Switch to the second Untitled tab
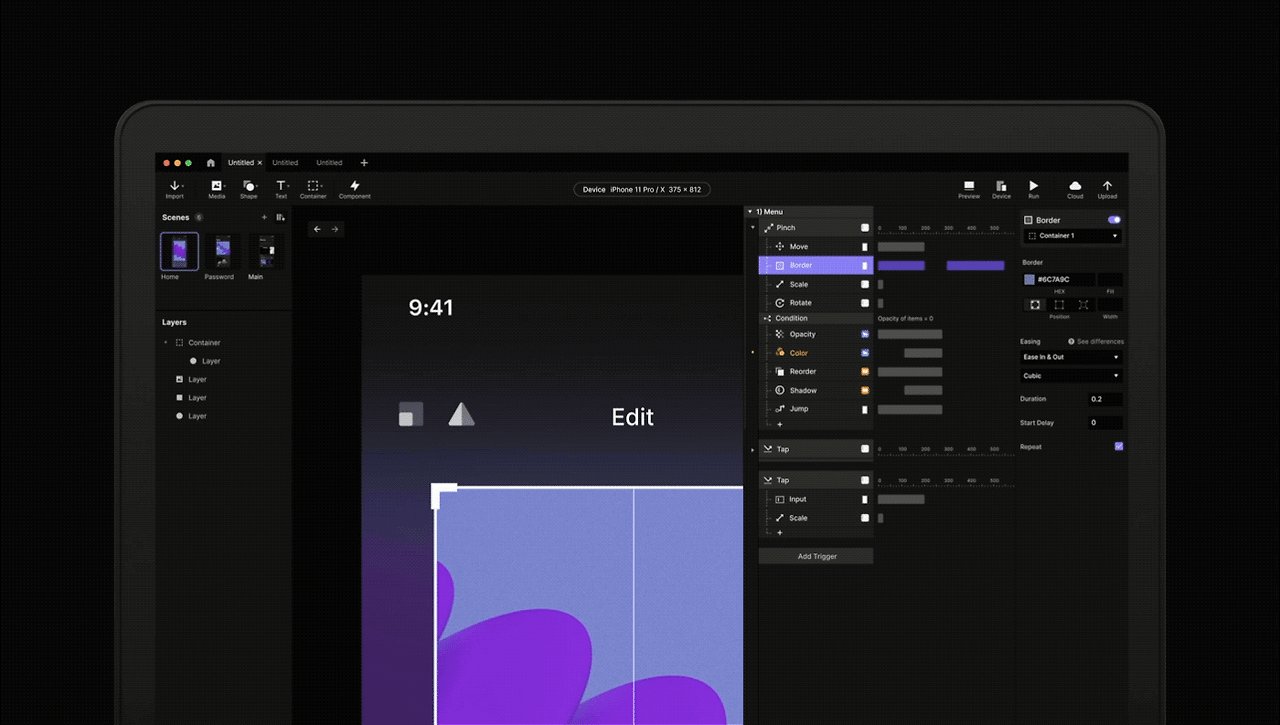Image resolution: width=1280 pixels, height=725 pixels. (285, 162)
